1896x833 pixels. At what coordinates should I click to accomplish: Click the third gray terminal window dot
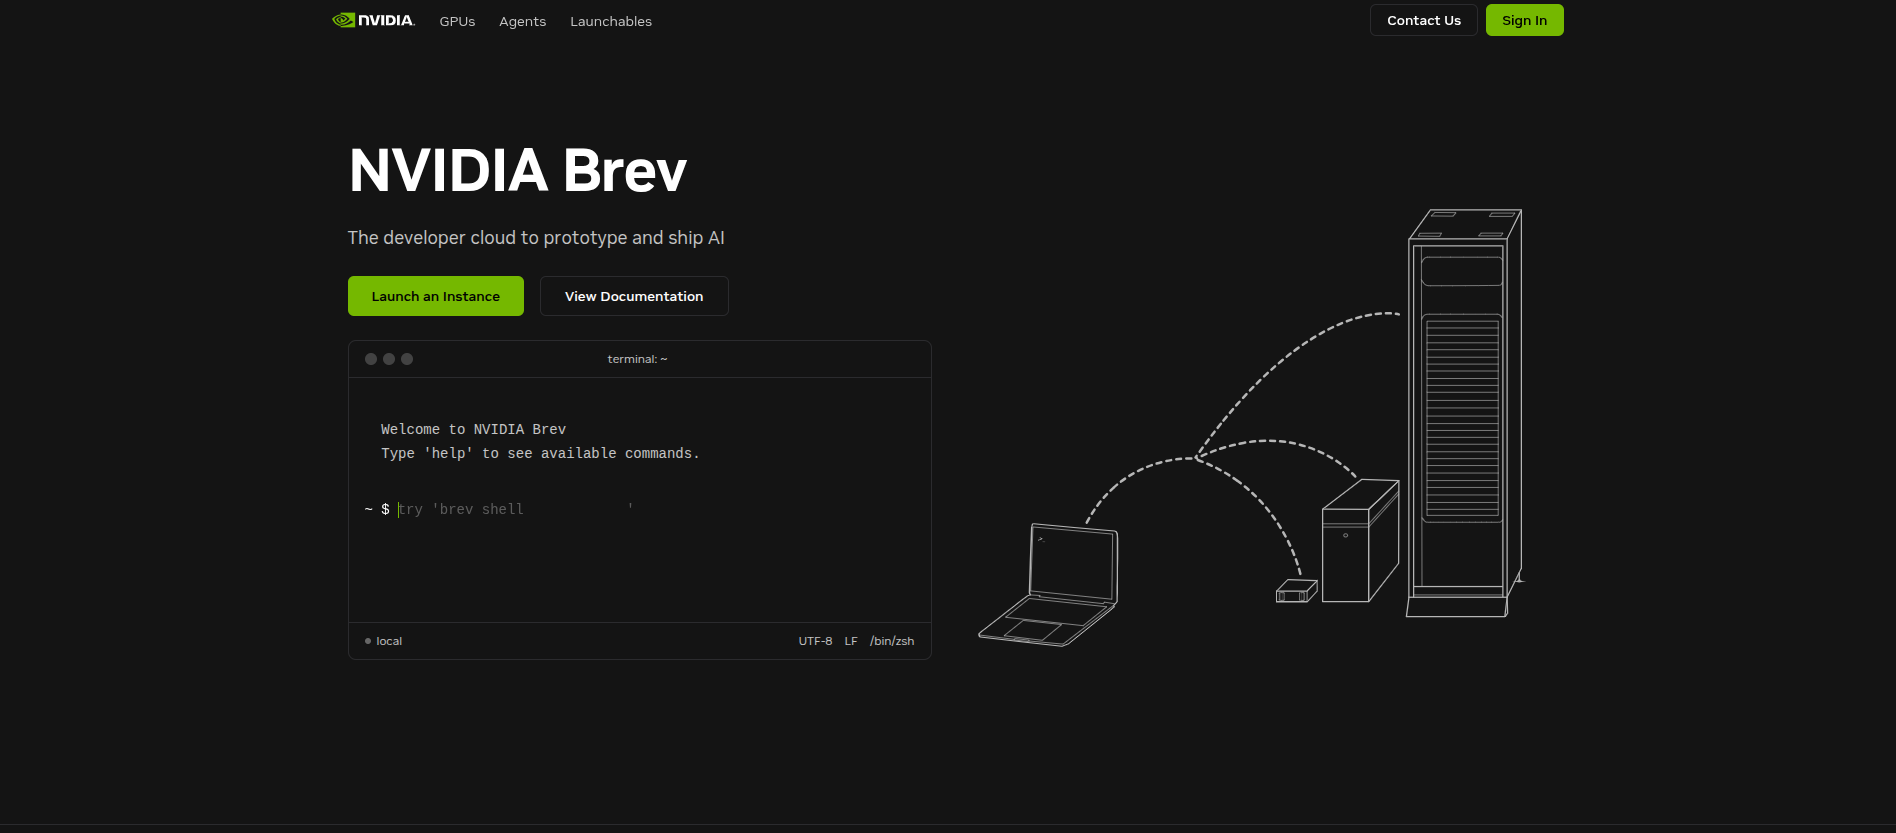click(x=407, y=359)
